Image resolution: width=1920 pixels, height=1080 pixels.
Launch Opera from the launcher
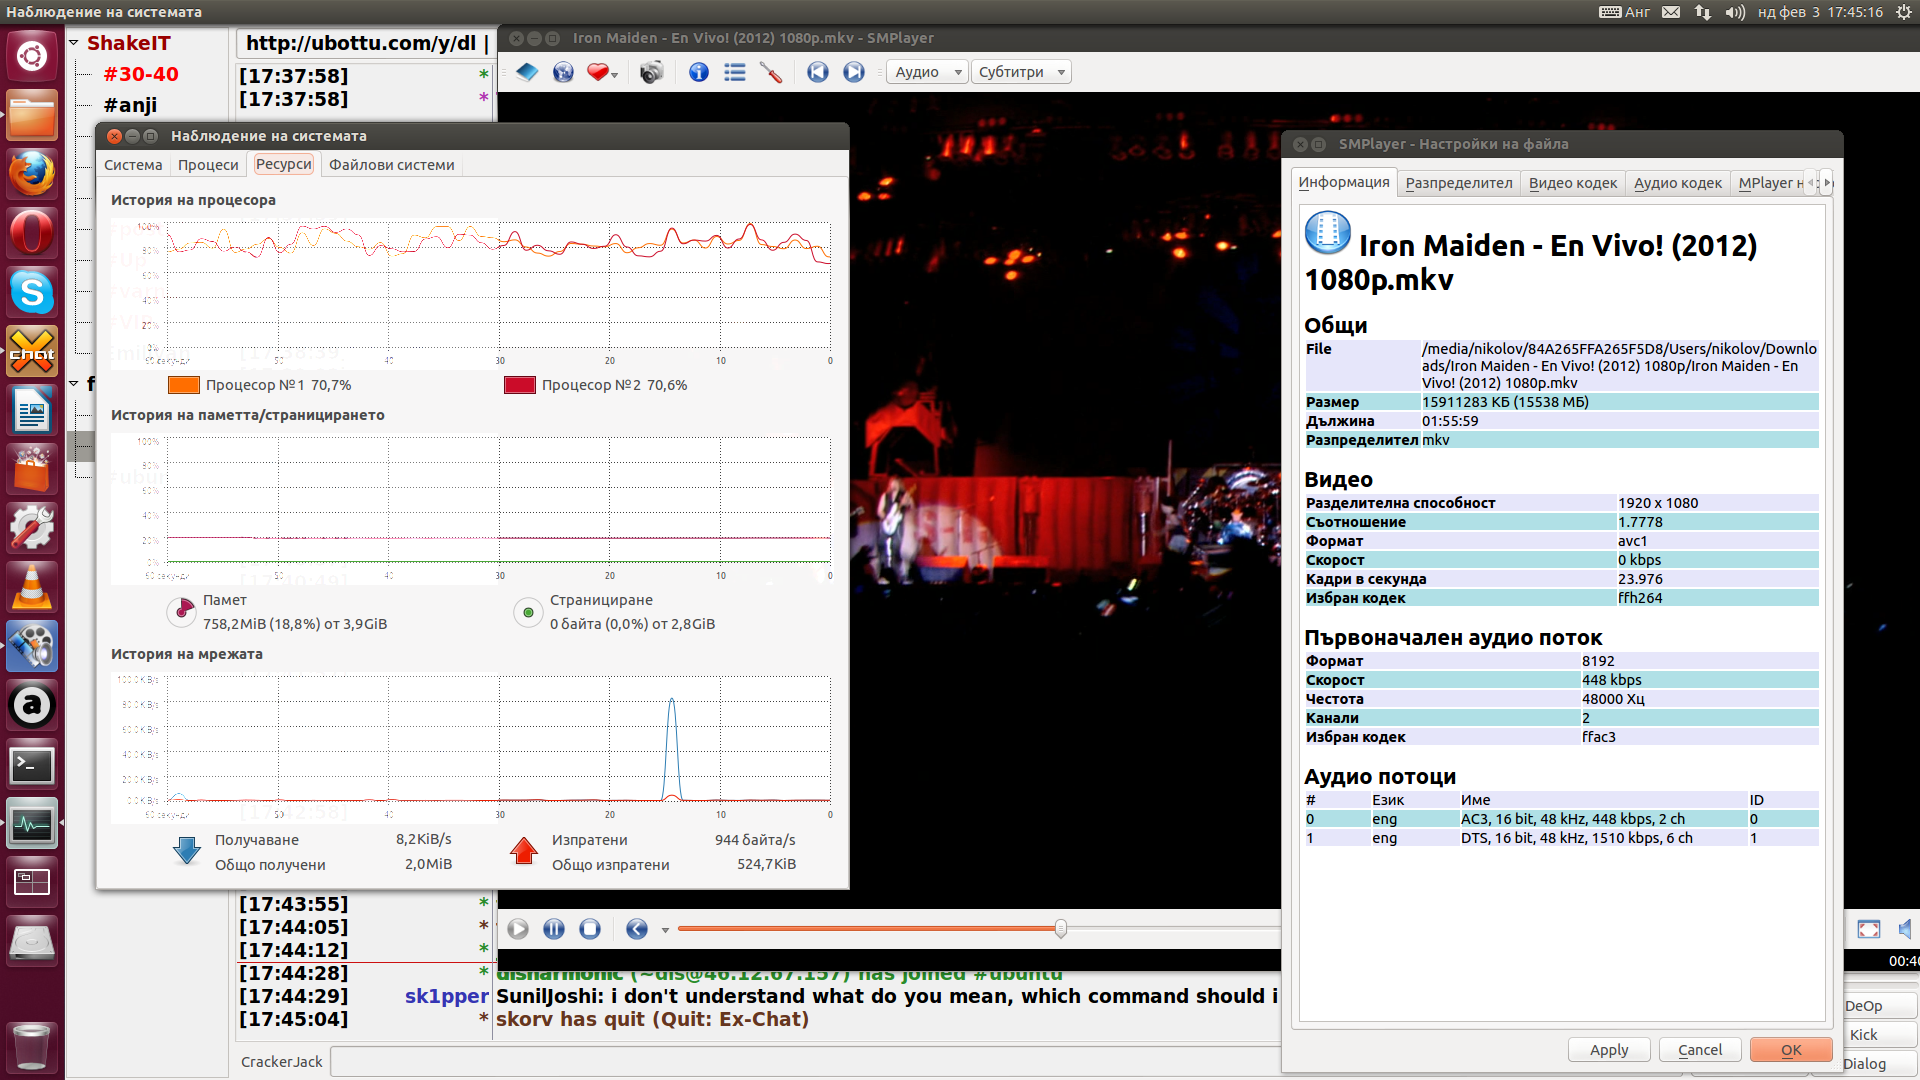(32, 233)
